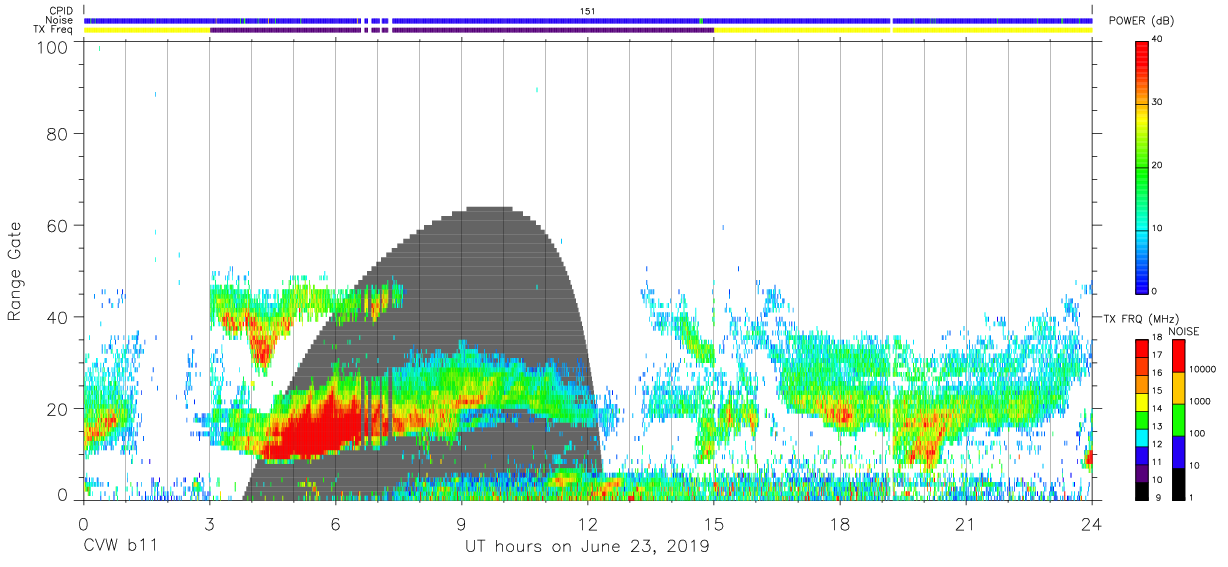Click the 21 hour tick label on the UT axis
1228x567 pixels.
[x=966, y=524]
